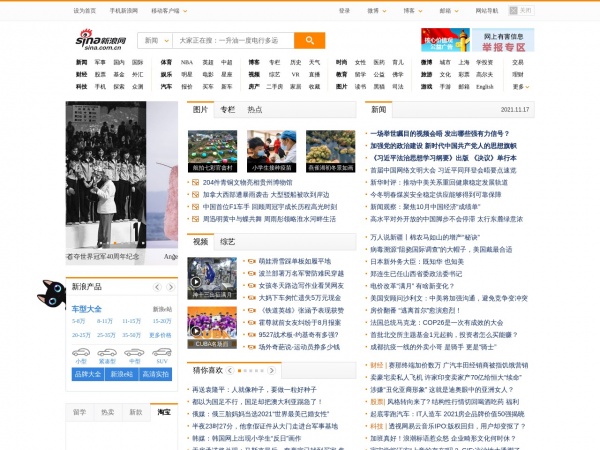Viewport: 600px width, 450px height.
Task: Click the 高清实拍 blue button
Action: tap(155, 374)
